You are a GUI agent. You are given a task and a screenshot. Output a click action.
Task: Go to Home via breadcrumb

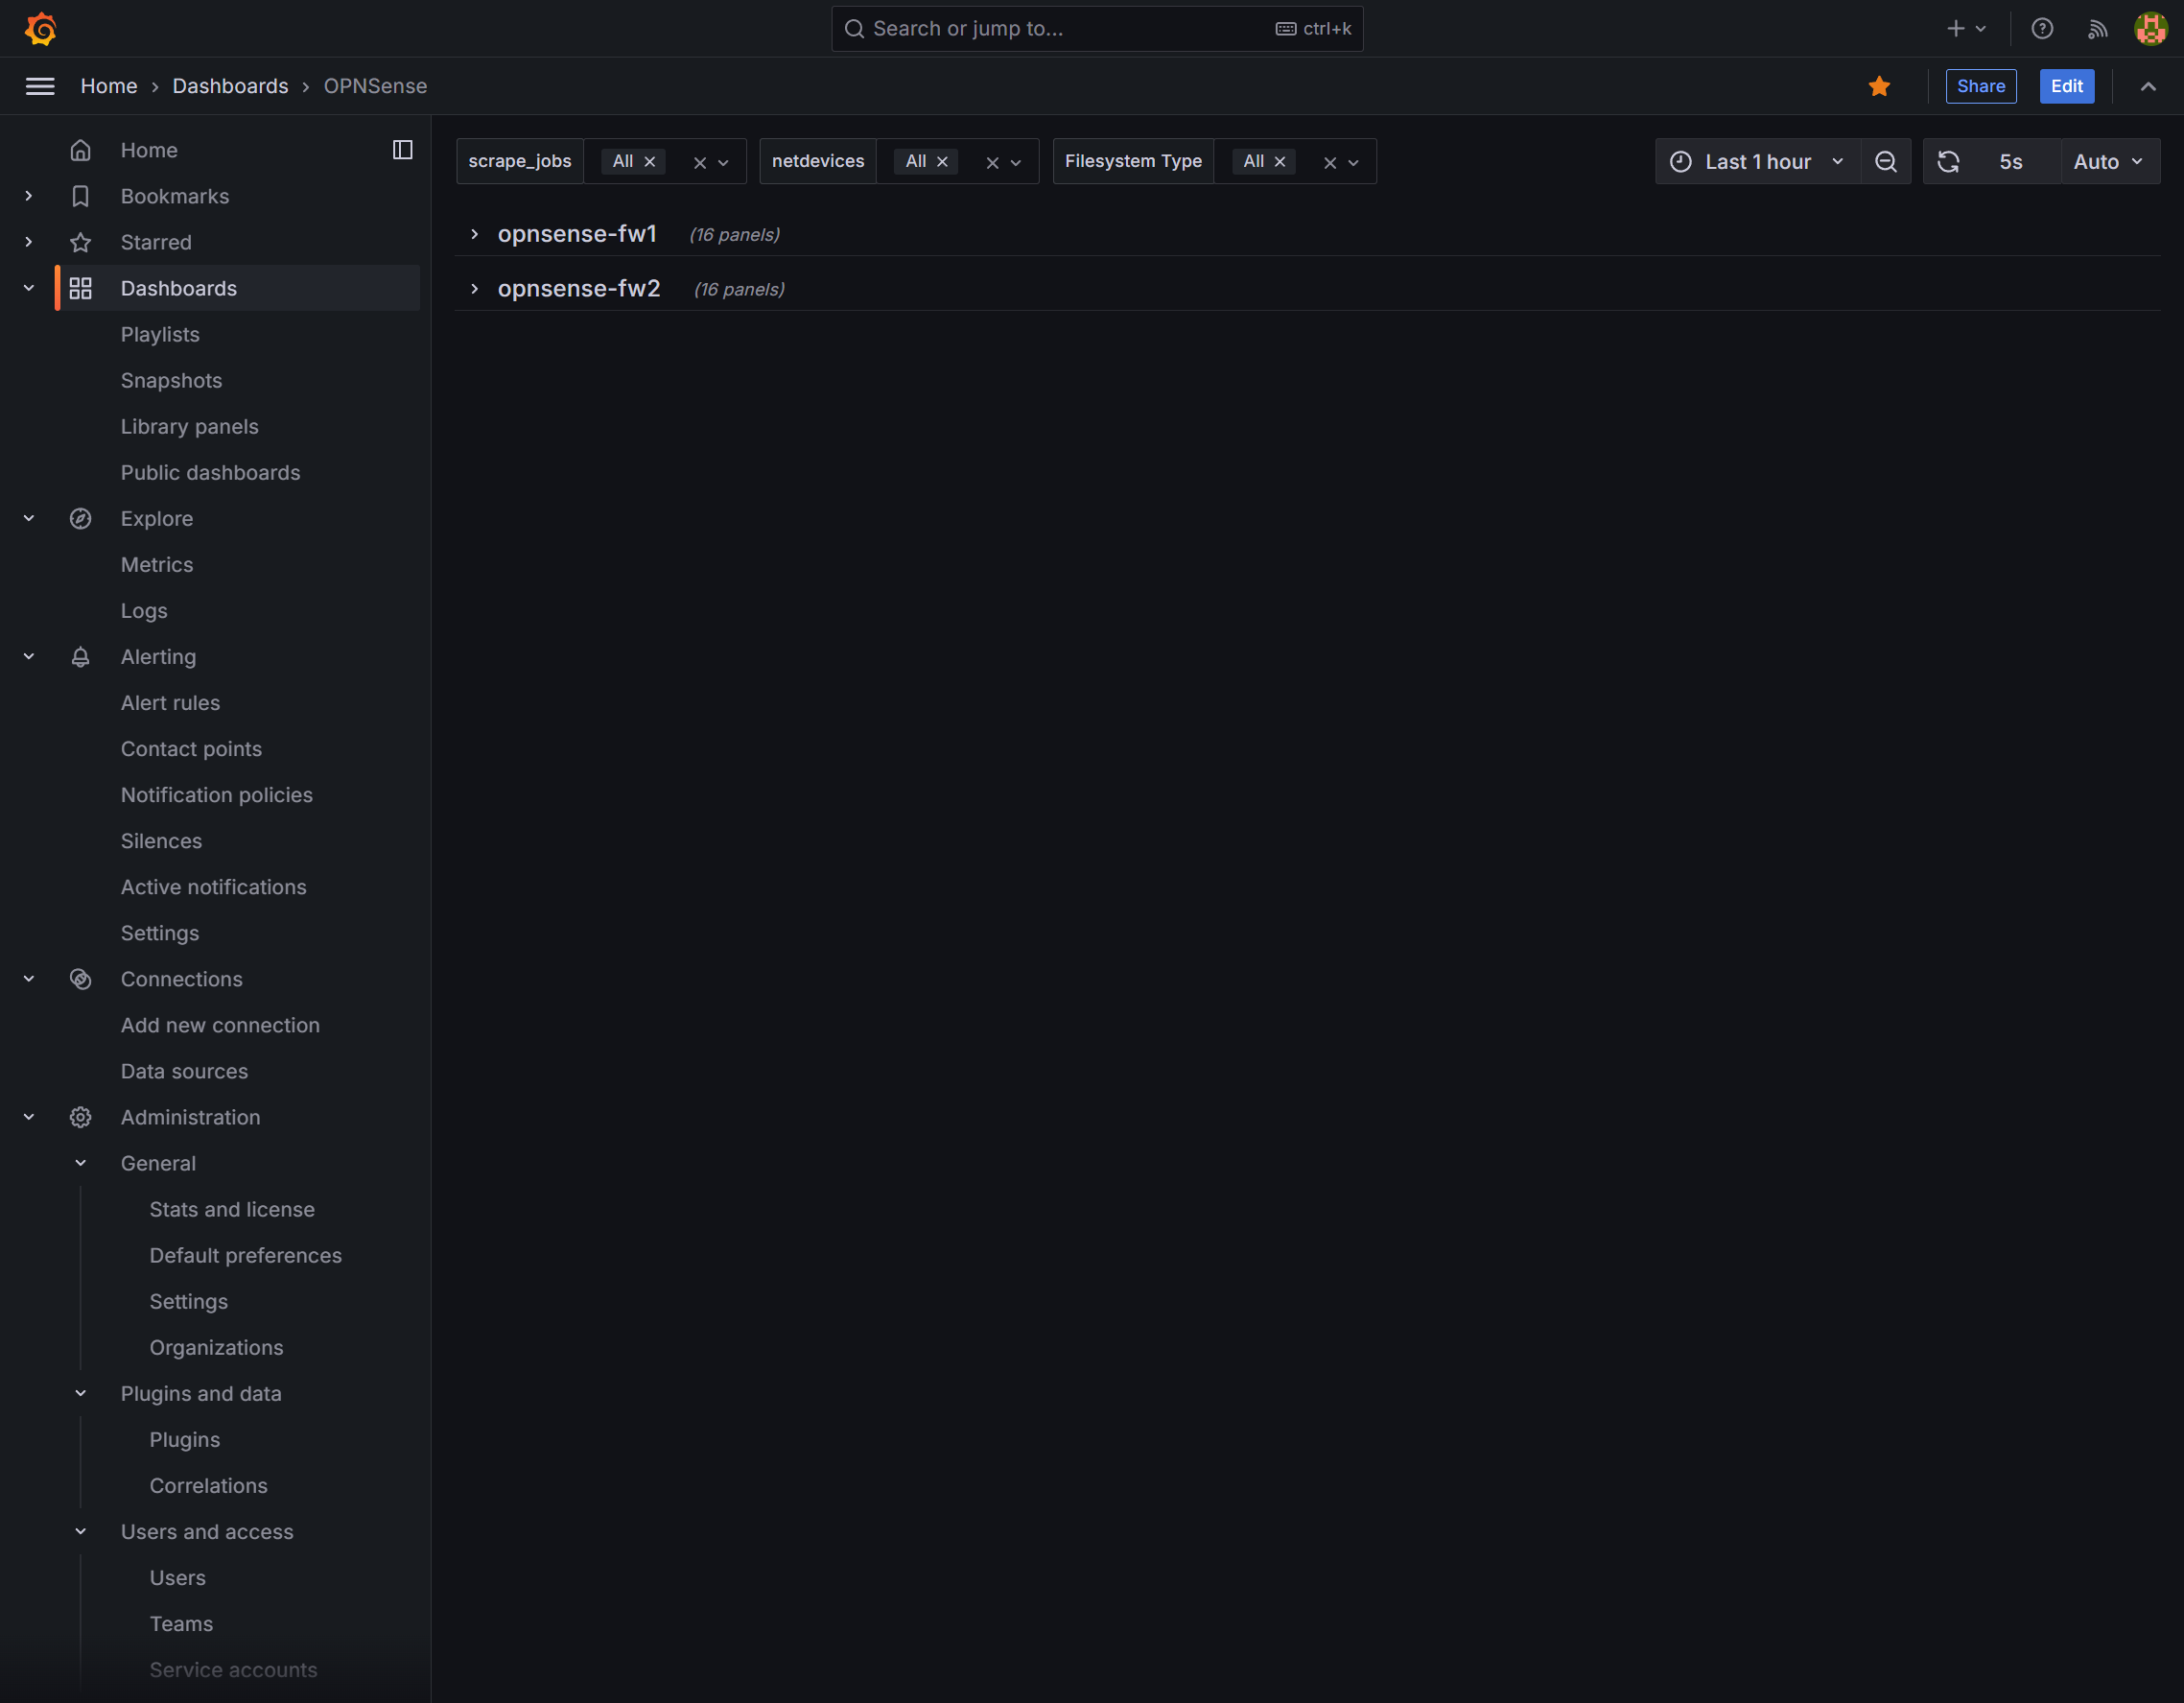109,86
